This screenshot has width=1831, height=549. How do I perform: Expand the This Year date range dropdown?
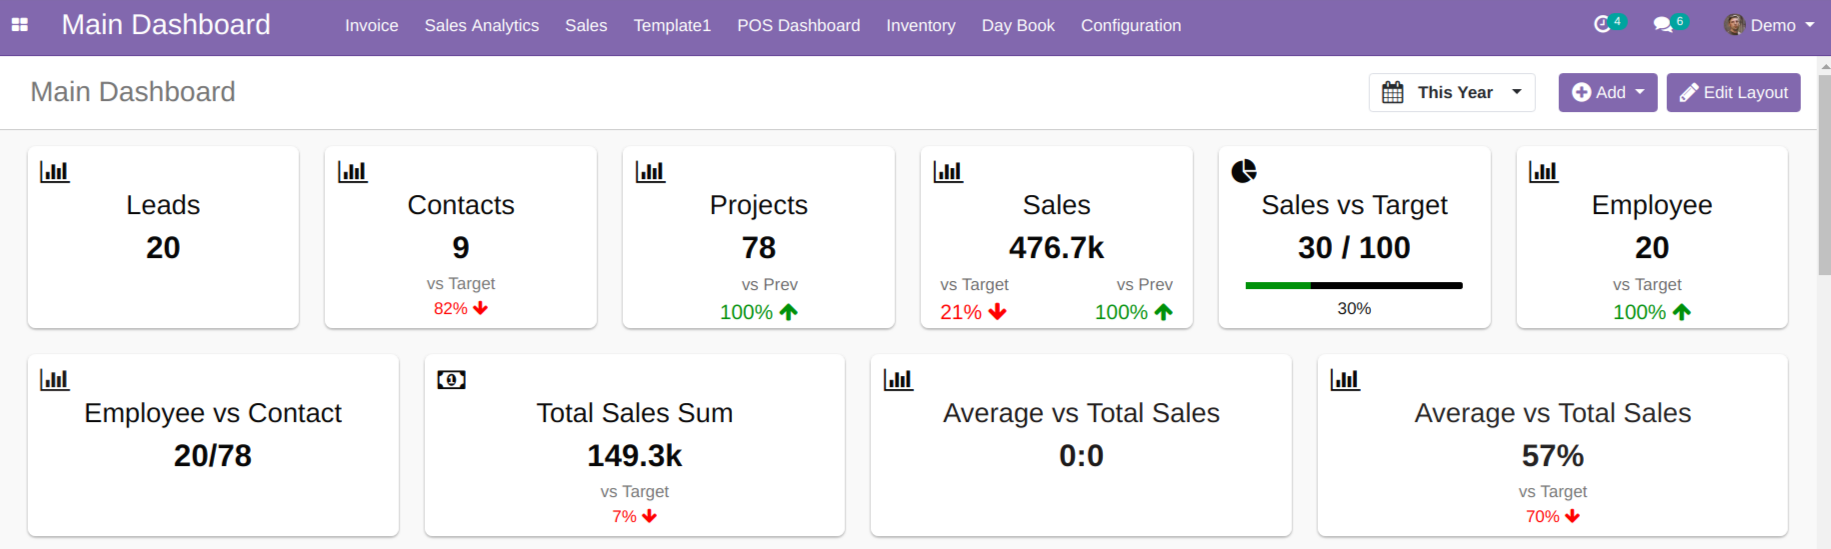[x=1452, y=93]
